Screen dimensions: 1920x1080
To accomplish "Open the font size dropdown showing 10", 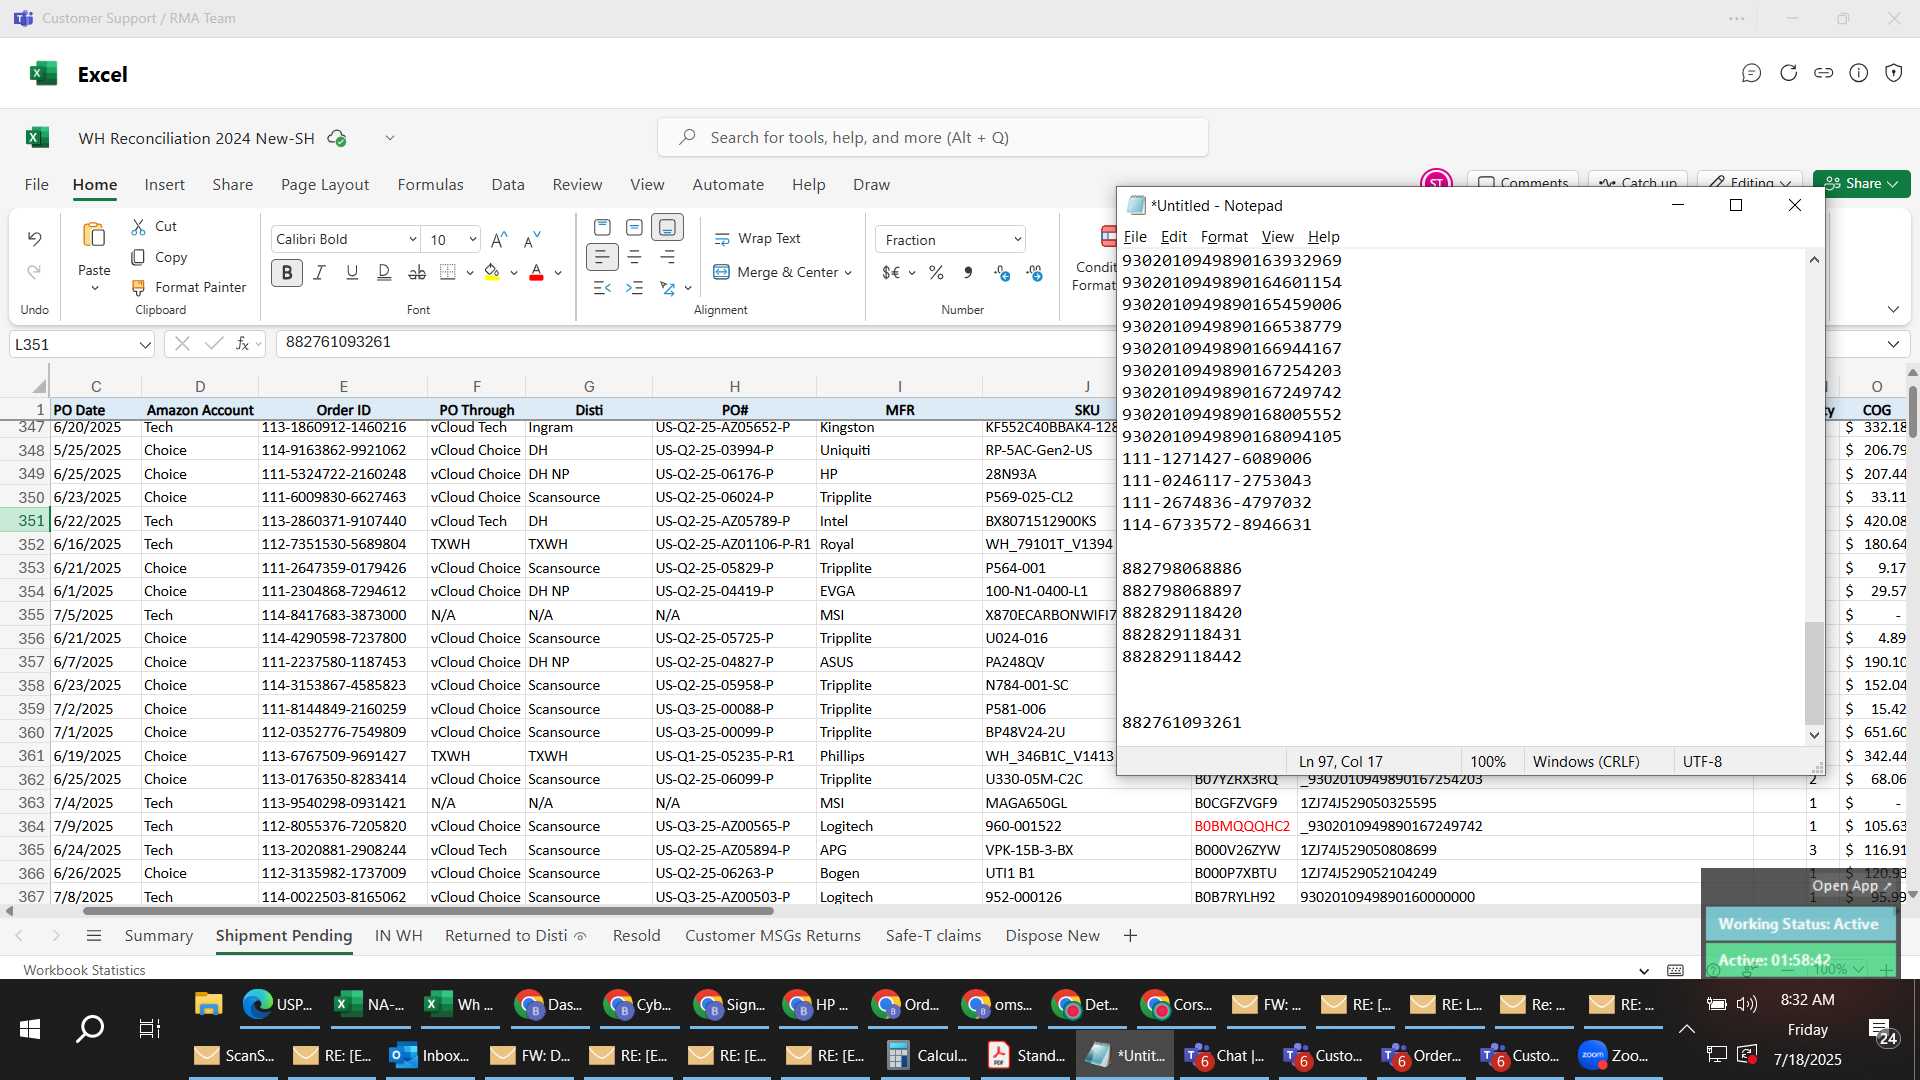I will pos(472,239).
